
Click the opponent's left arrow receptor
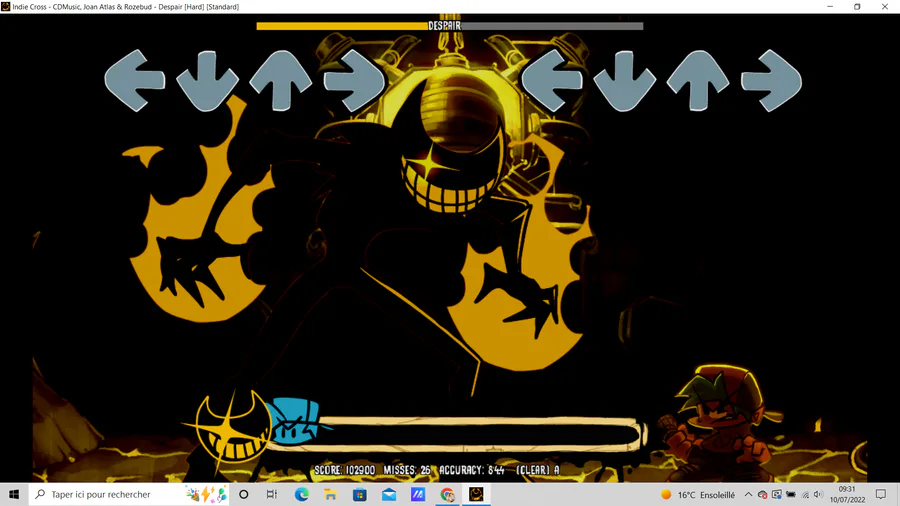point(135,80)
